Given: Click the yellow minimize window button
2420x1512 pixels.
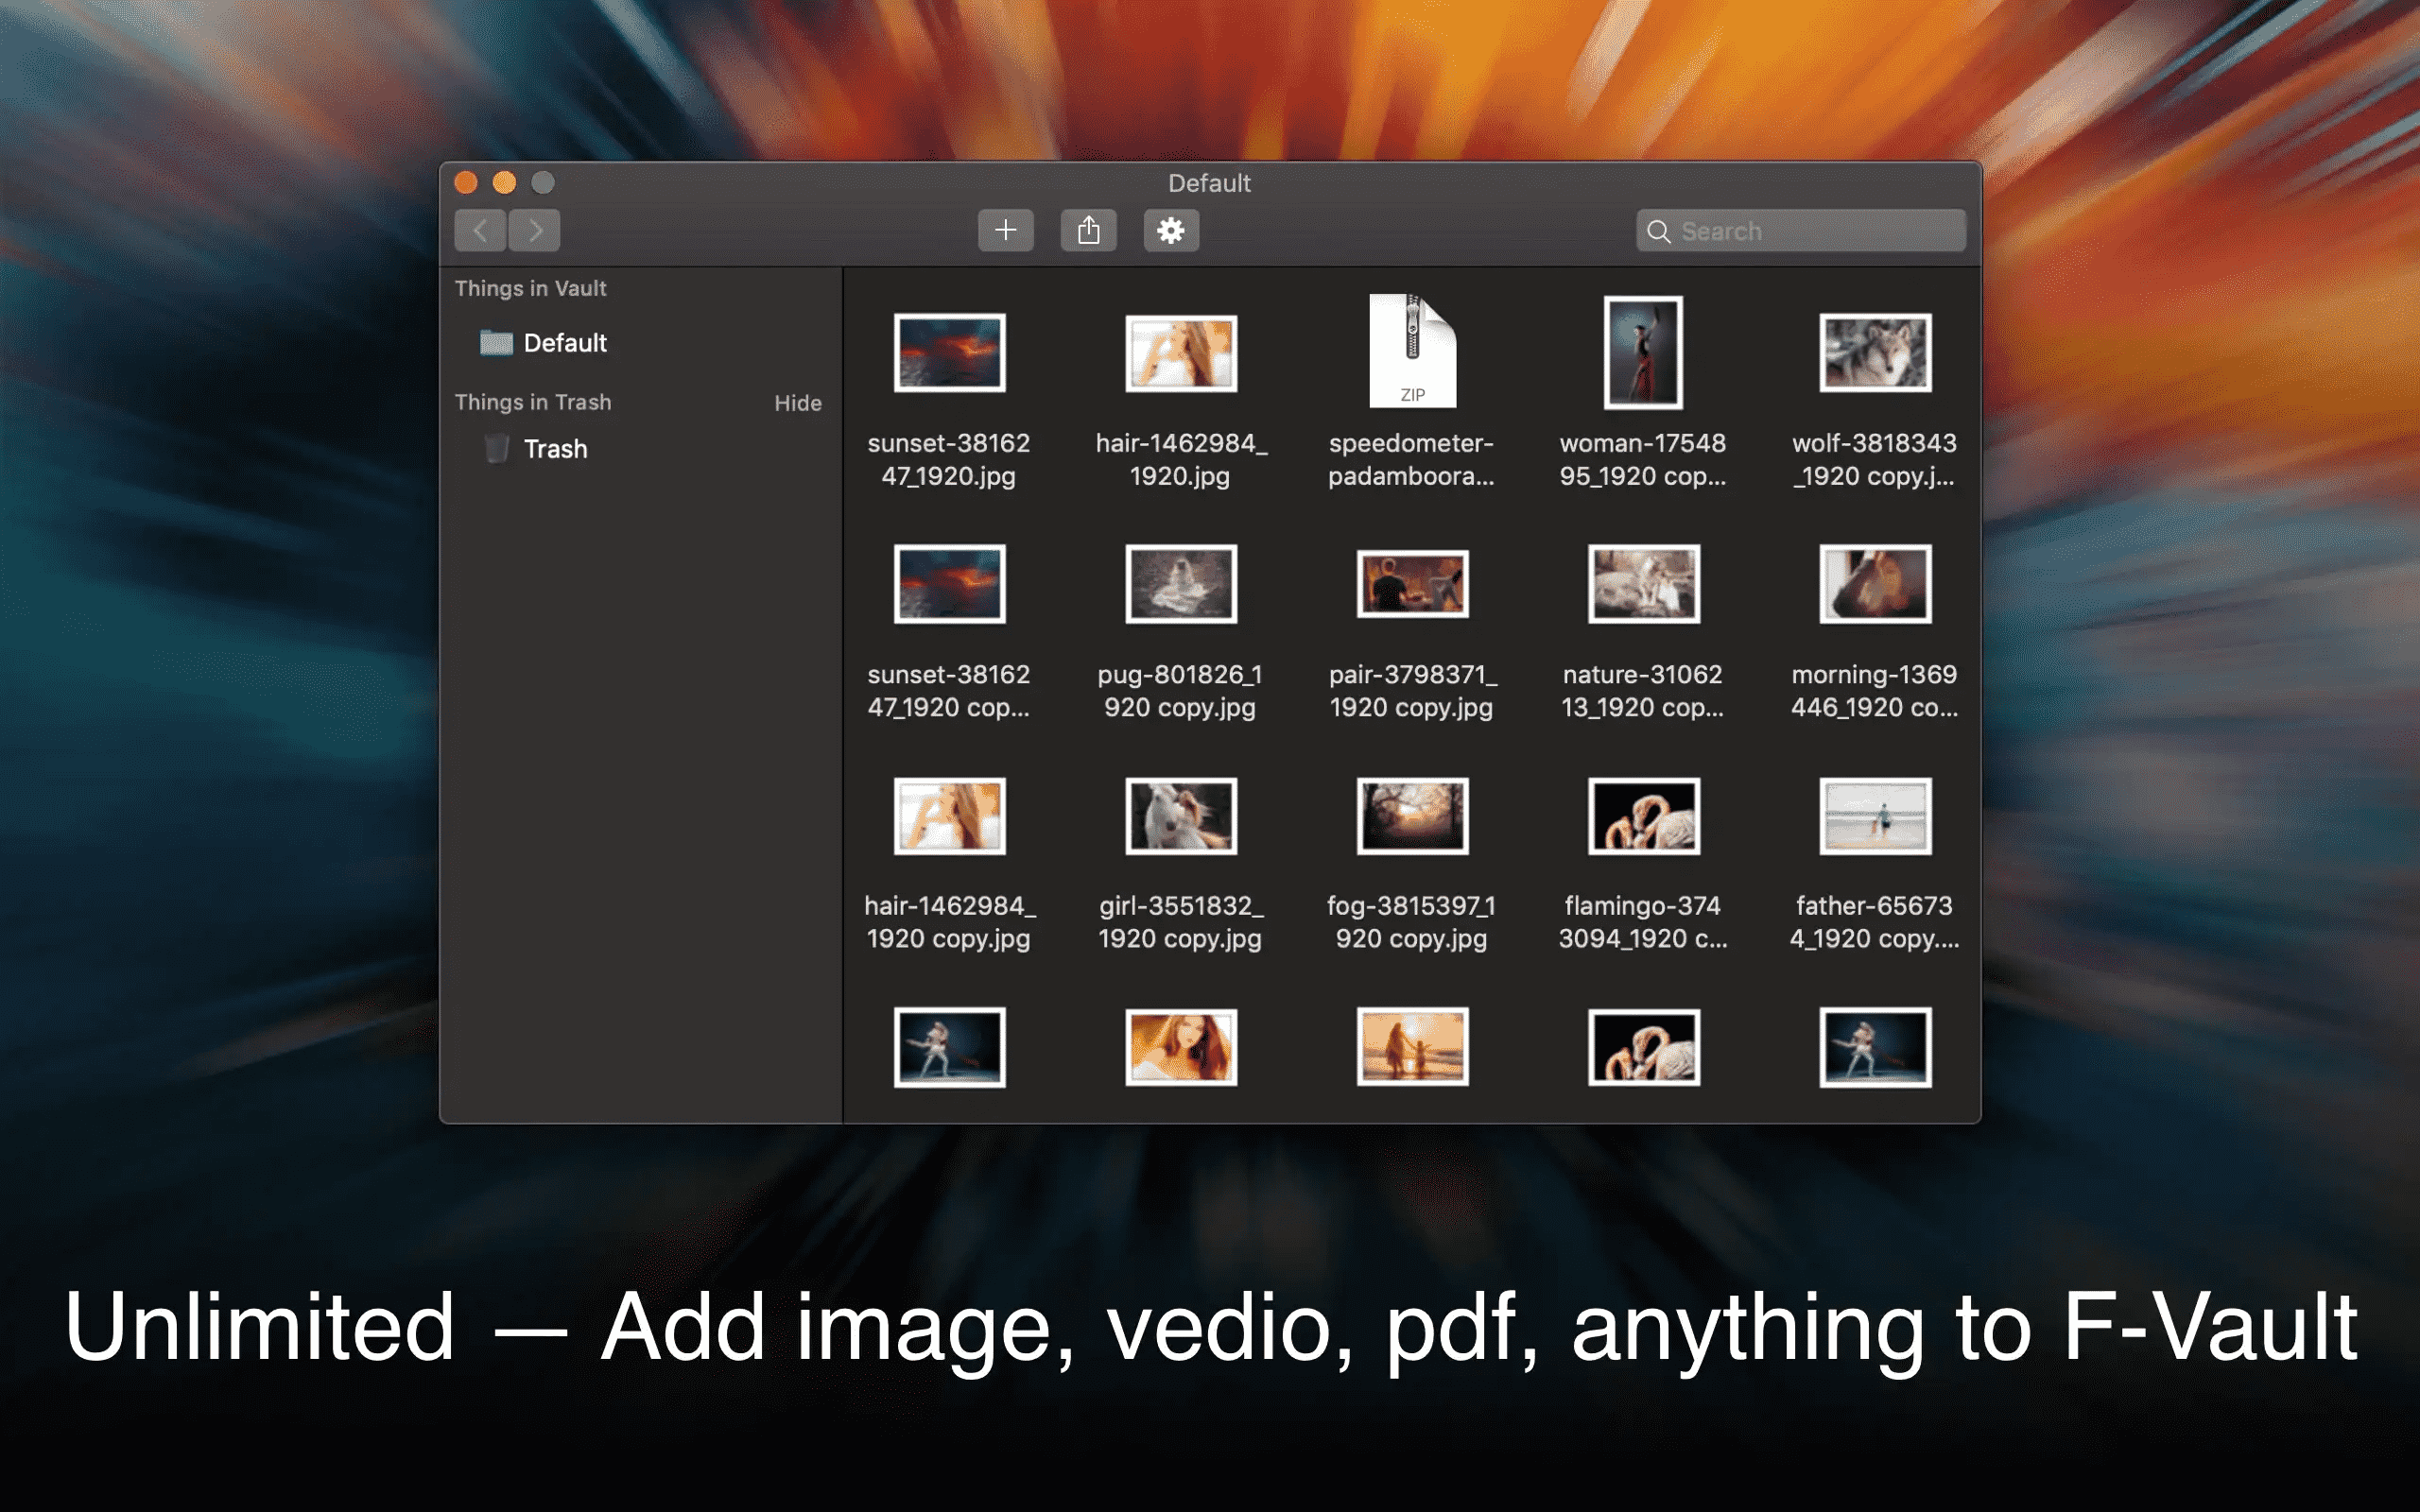Looking at the screenshot, I should pos(504,182).
